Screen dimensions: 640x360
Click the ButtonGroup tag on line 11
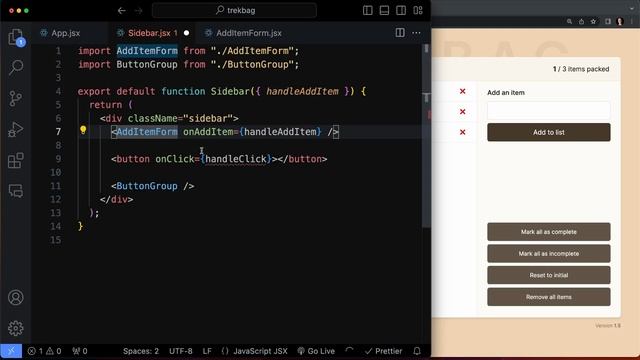tap(147, 186)
